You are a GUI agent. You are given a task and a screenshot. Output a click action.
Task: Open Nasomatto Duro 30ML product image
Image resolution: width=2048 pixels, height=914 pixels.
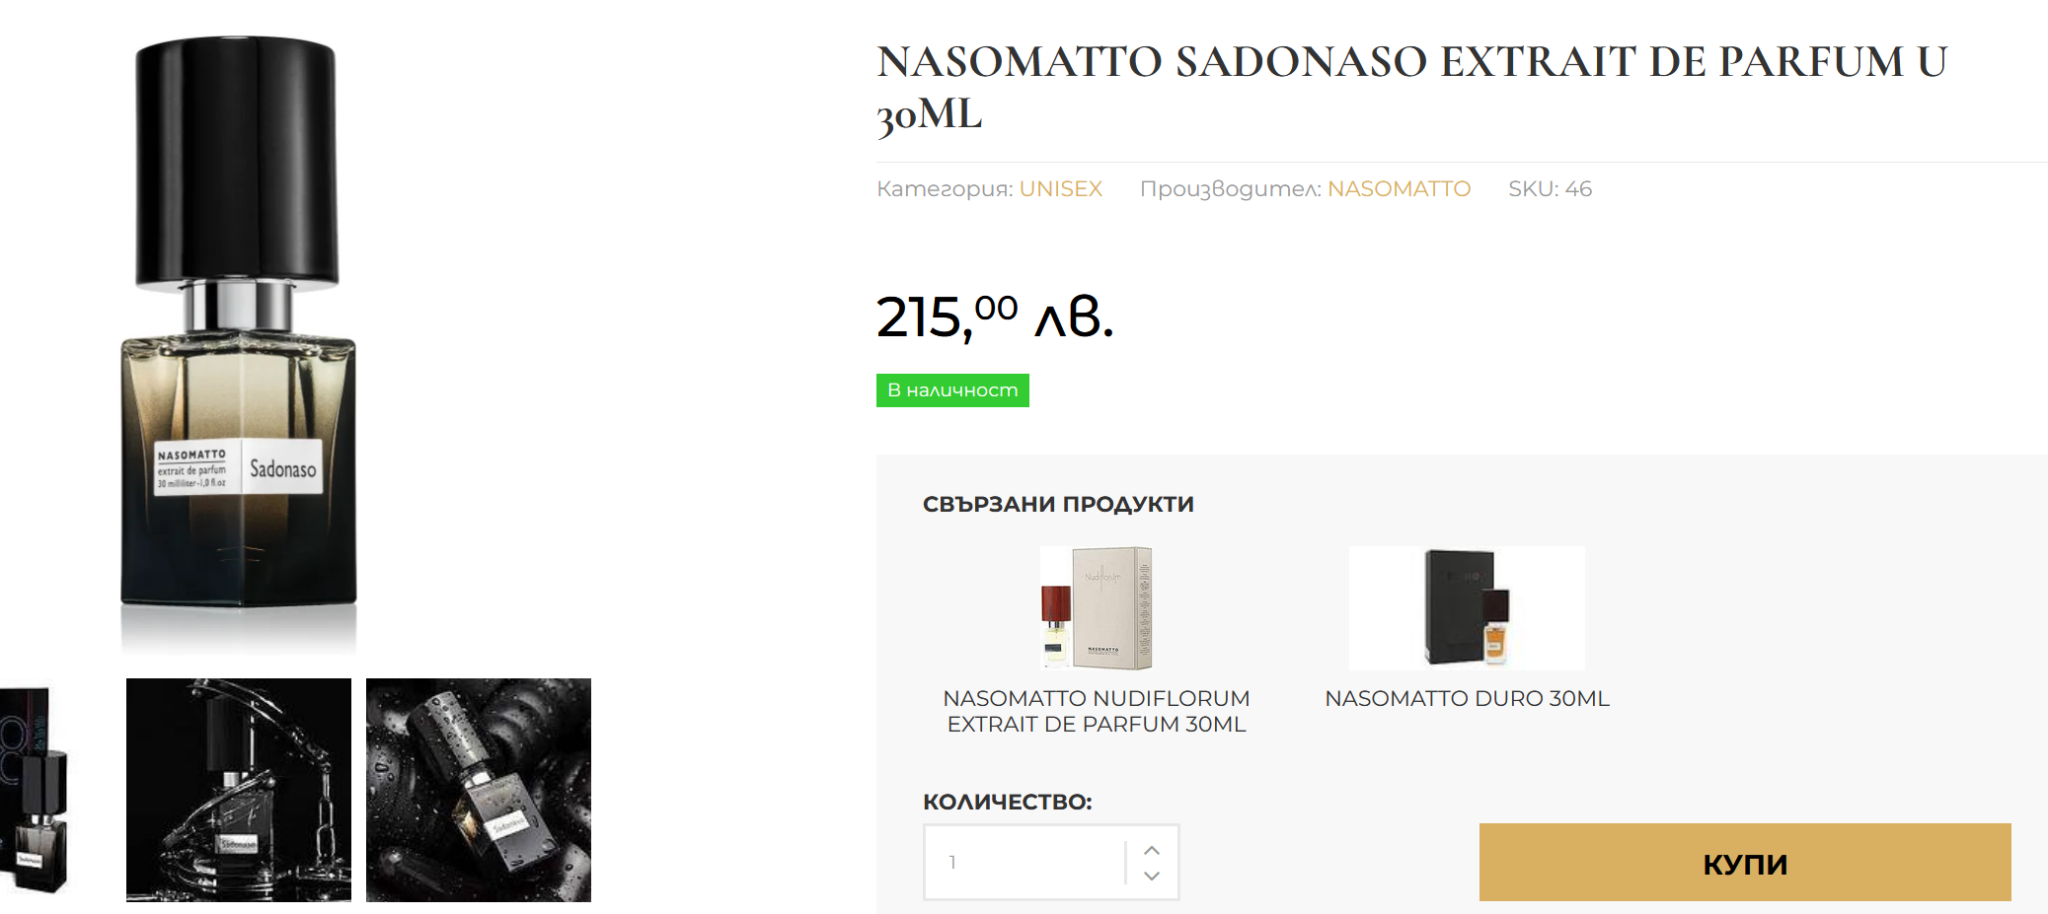pos(1466,608)
